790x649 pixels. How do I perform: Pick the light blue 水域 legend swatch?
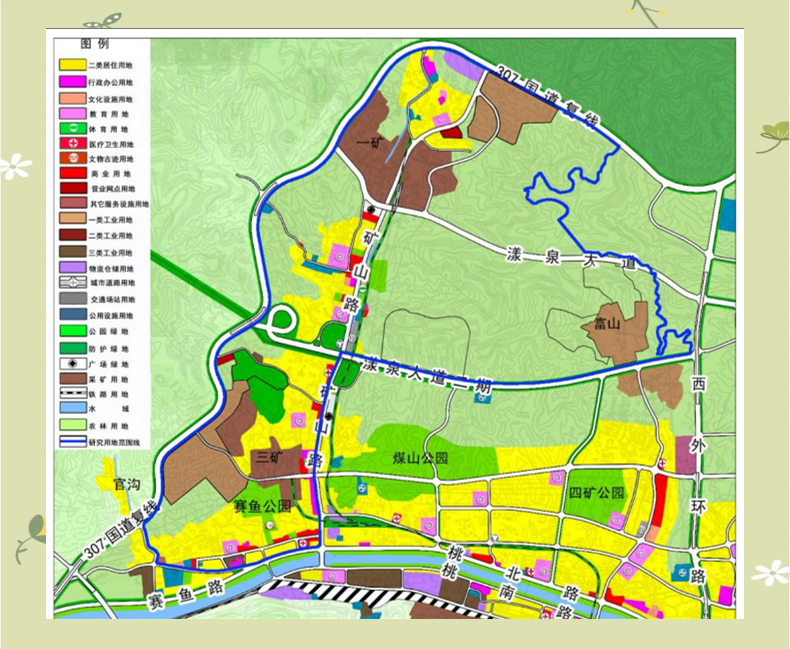pyautogui.click(x=71, y=409)
